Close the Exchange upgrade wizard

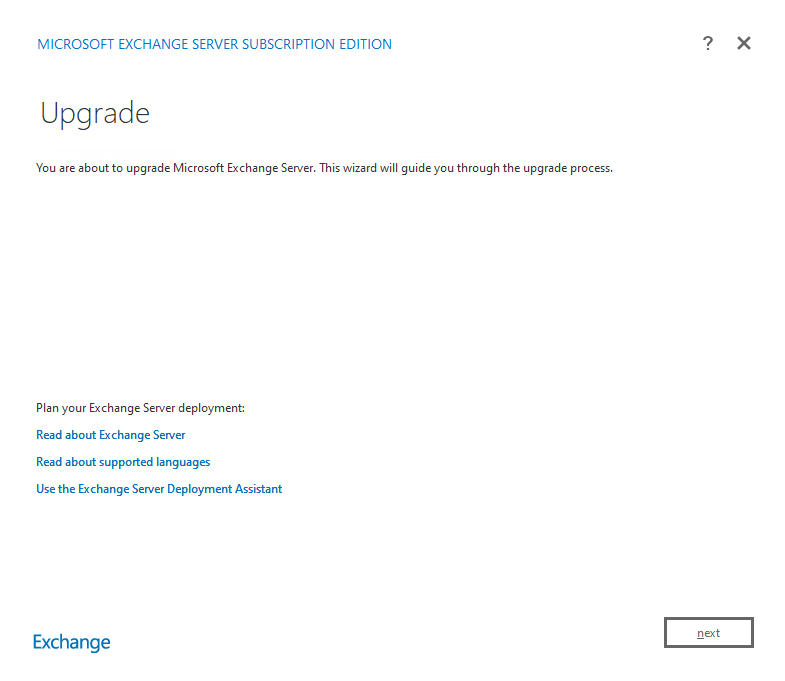743,43
